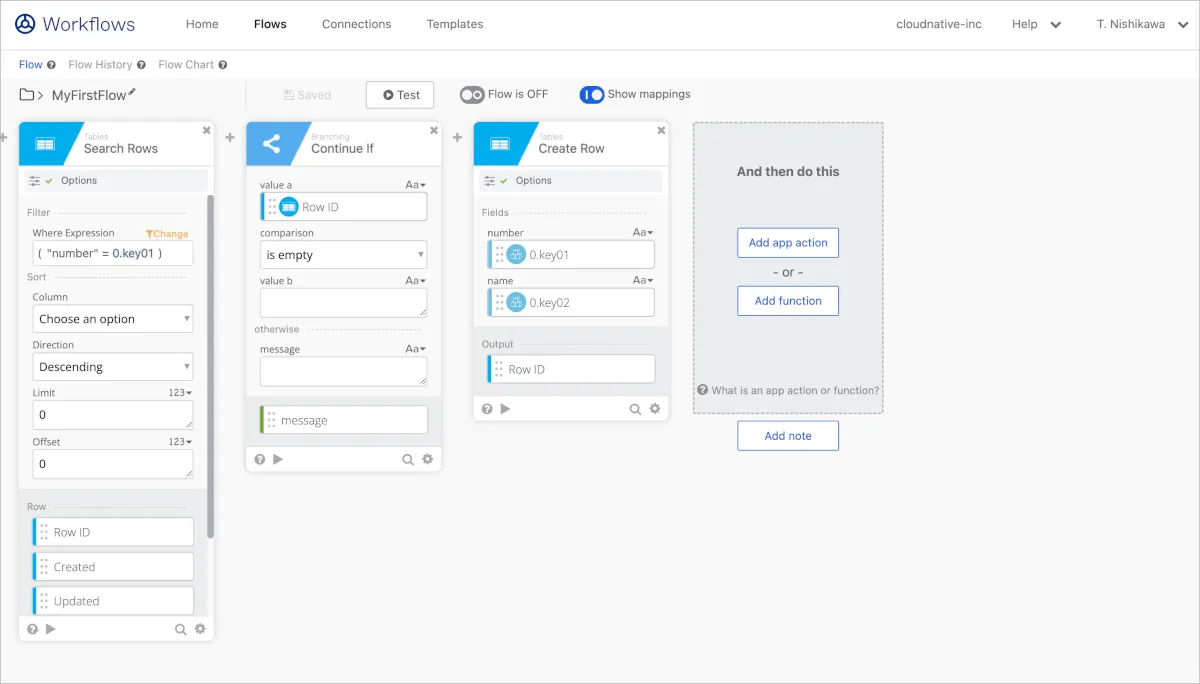Click help icon on Create Row card
This screenshot has height=684, width=1200.
click(x=487, y=409)
